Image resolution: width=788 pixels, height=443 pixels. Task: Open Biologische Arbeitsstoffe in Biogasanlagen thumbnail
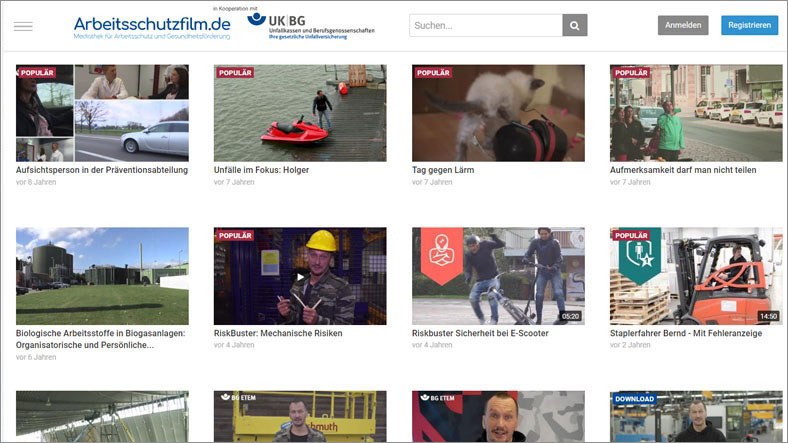(102, 276)
